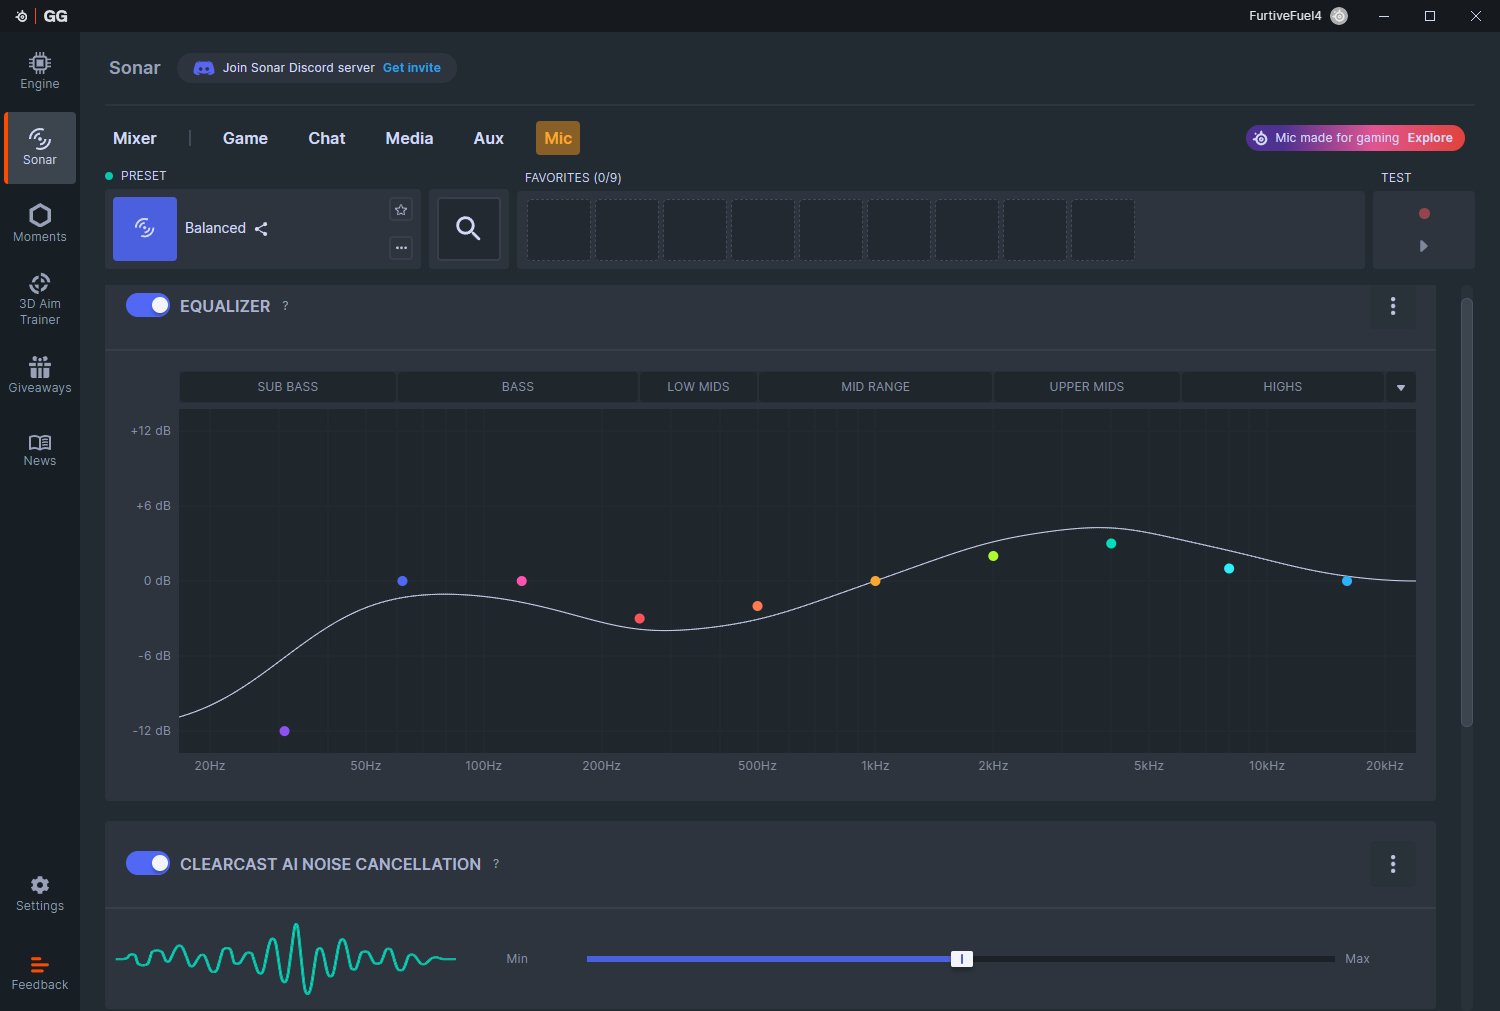This screenshot has width=1500, height=1011.
Task: Turn off ClearCast AI Noise Cancellation
Action: pos(148,863)
